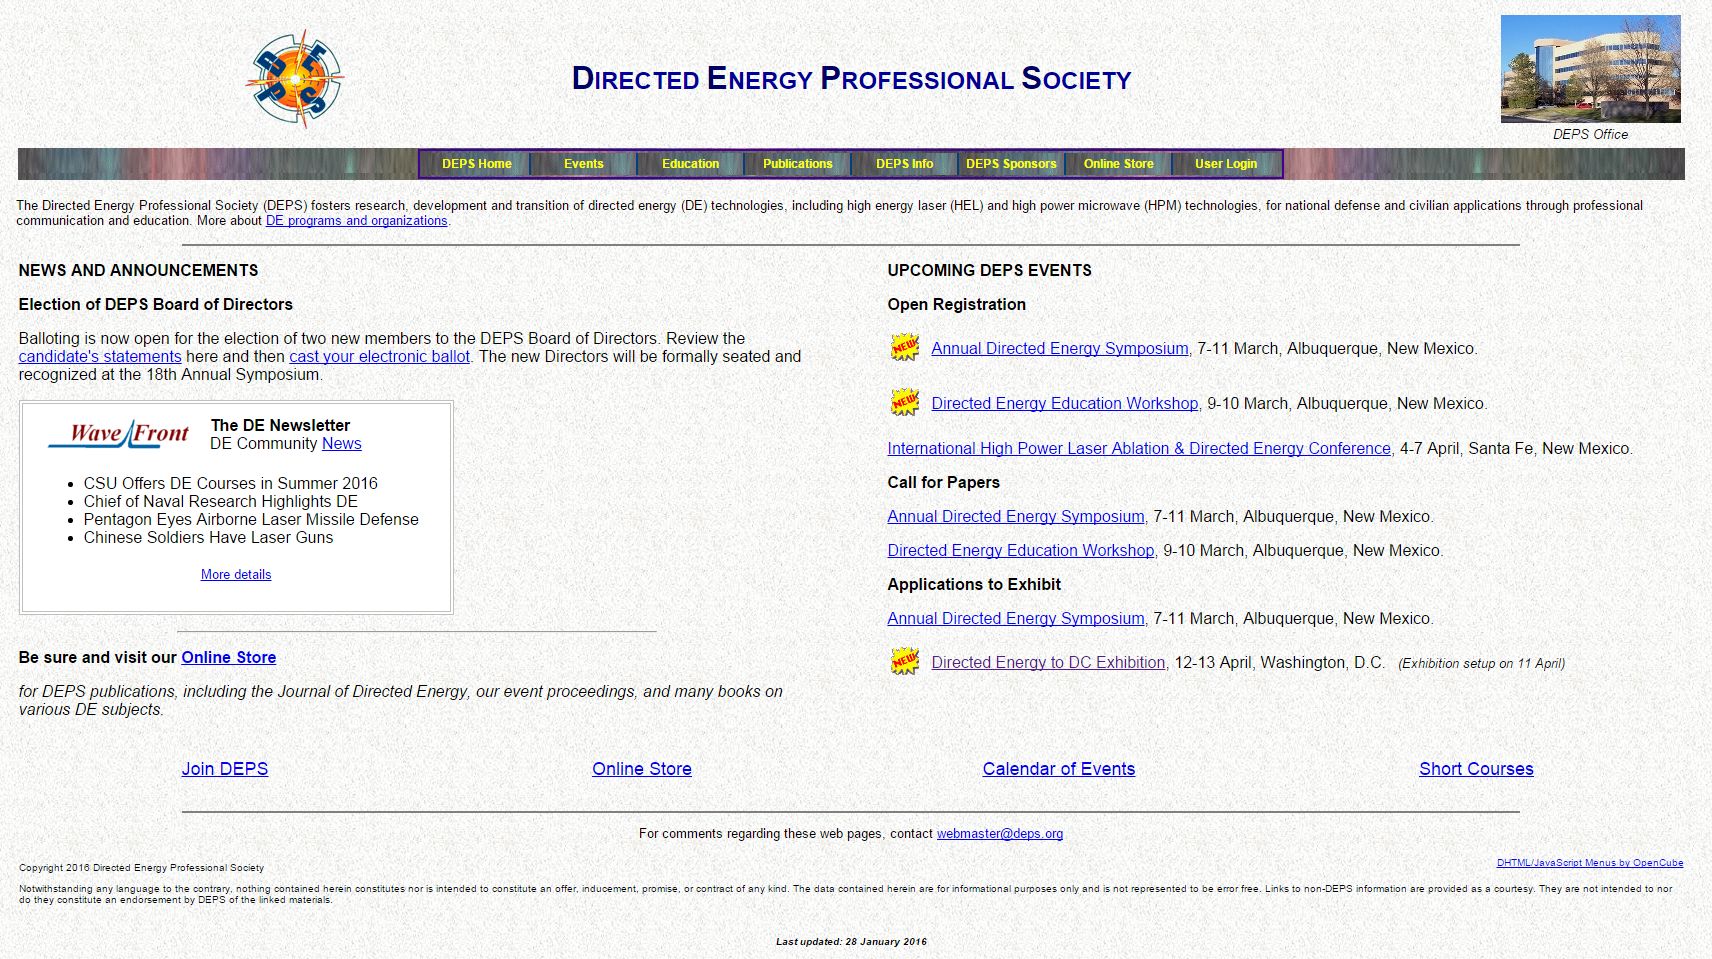Viewport: 1712px width, 959px height.
Task: Open the Directed Energy to DC Exhibition link
Action: click(1048, 663)
